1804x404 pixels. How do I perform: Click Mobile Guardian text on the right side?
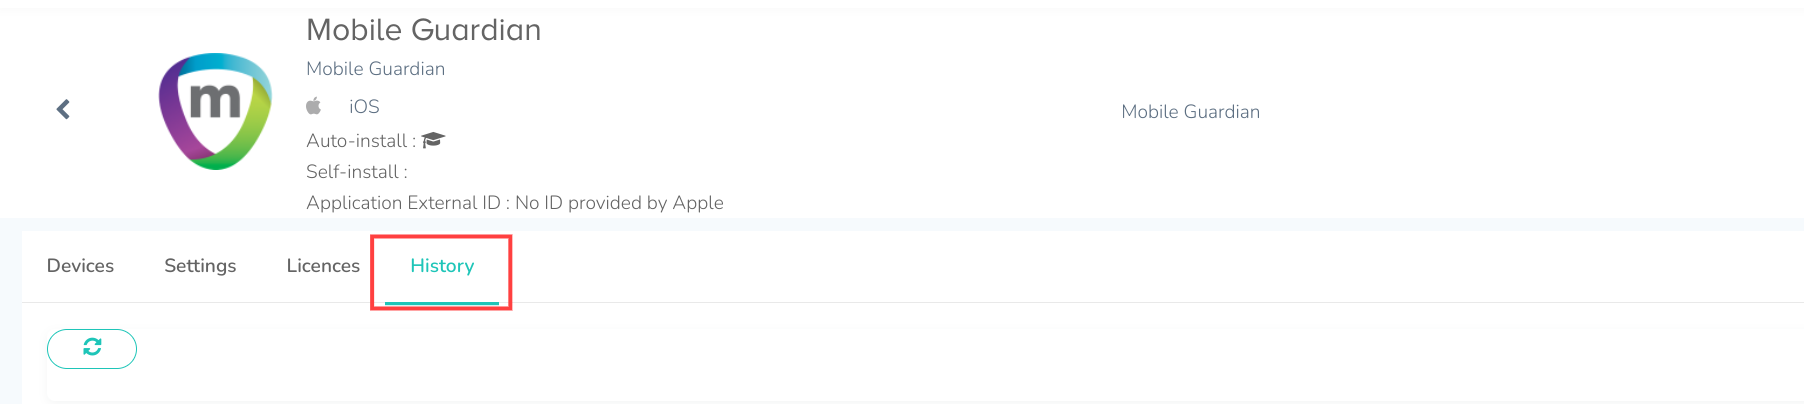[x=1190, y=112]
